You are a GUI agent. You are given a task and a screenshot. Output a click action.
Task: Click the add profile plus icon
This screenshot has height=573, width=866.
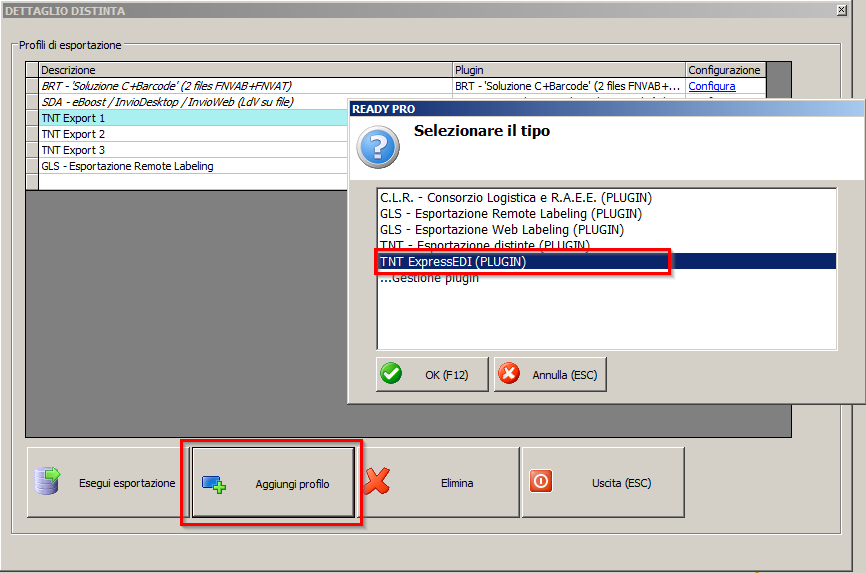click(x=214, y=484)
